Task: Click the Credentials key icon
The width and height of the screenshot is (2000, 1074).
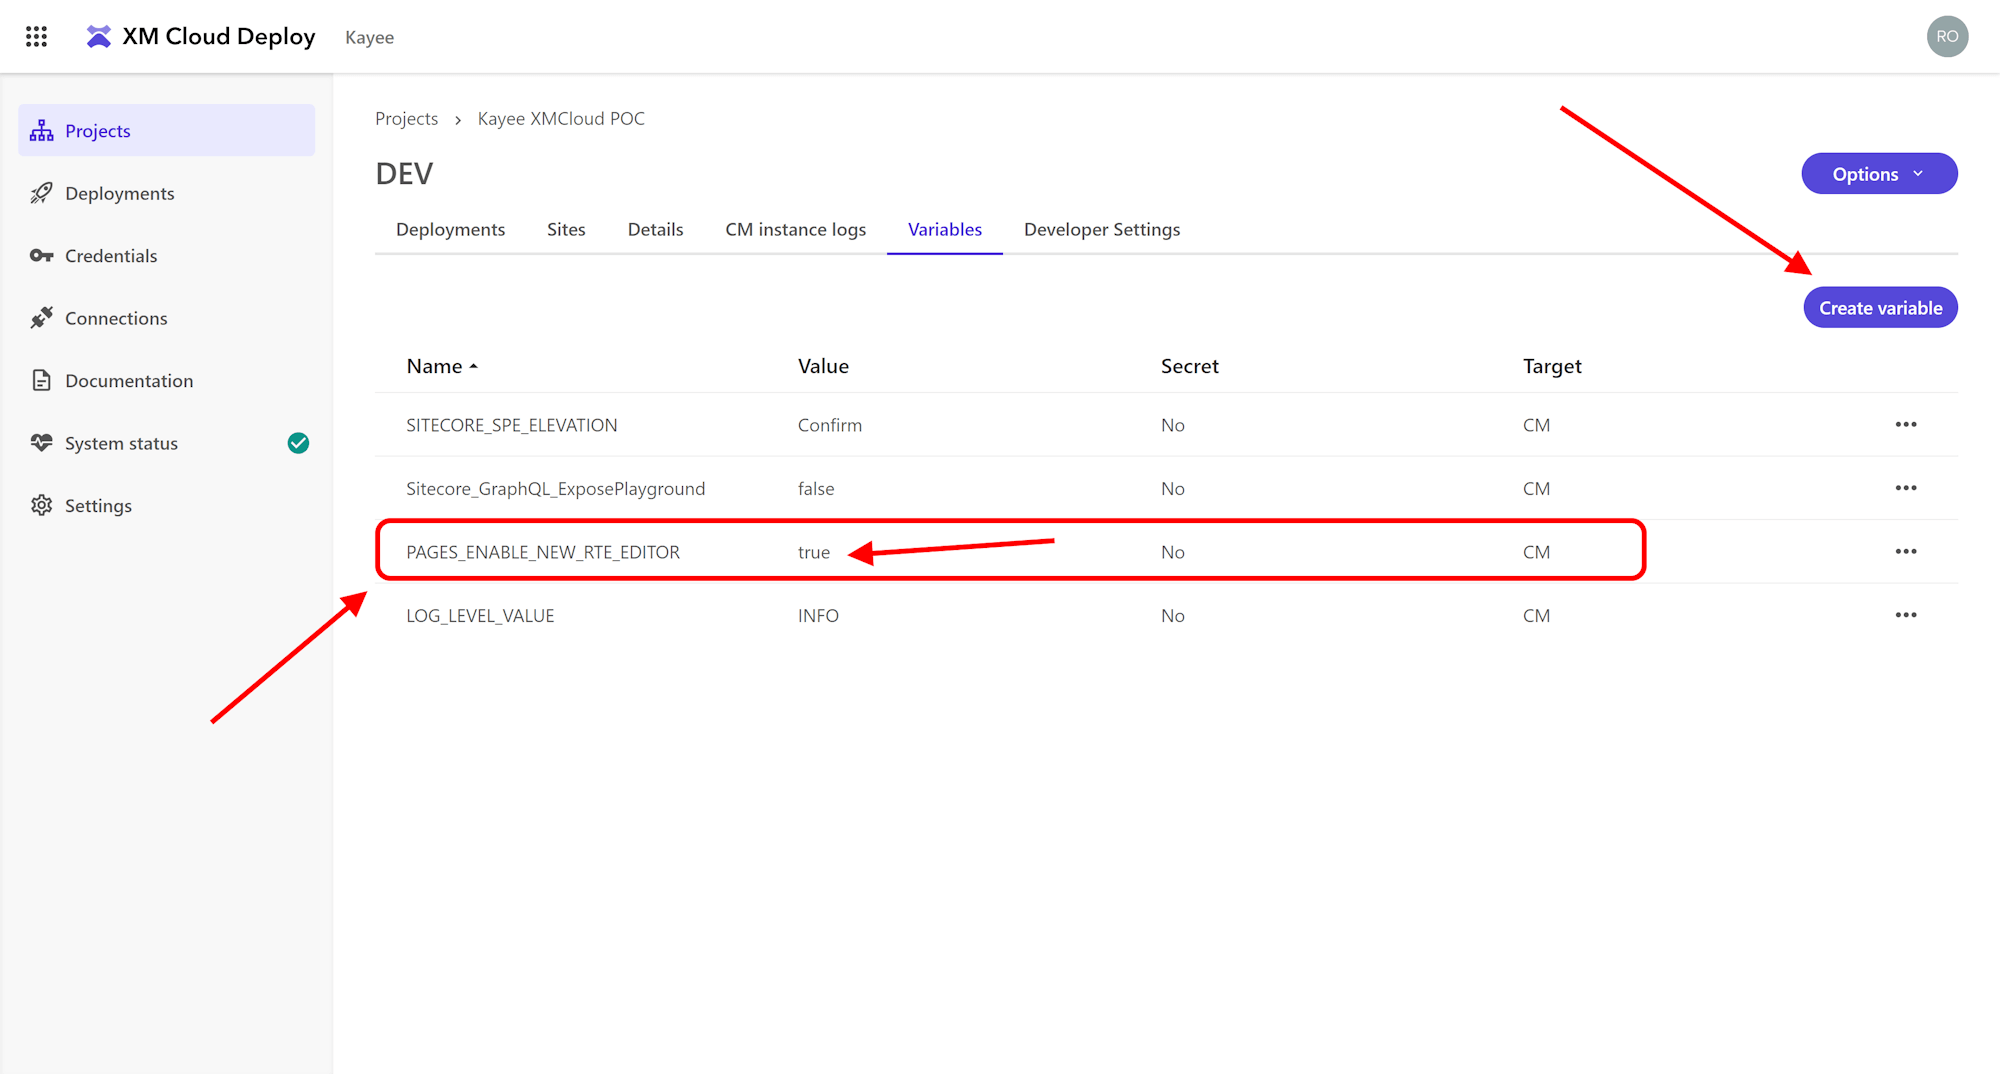Action: point(41,256)
